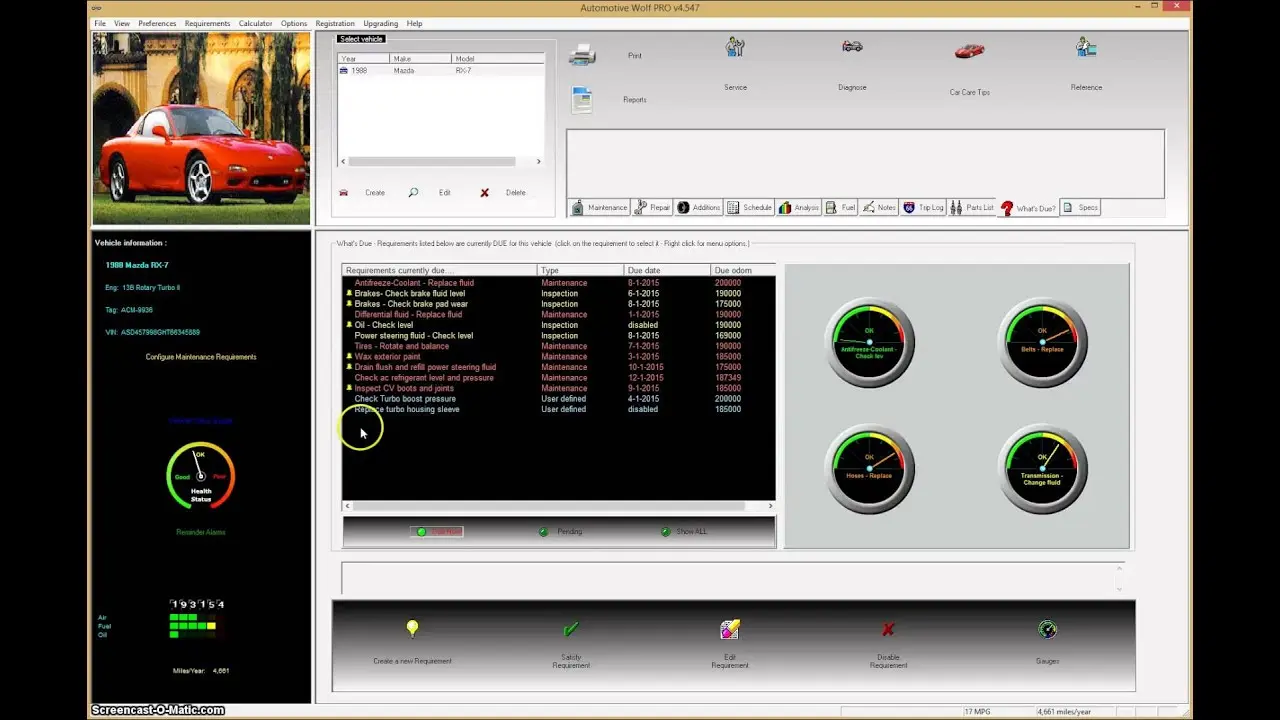Open the Gauges icon in bottom toolbar

click(1047, 629)
